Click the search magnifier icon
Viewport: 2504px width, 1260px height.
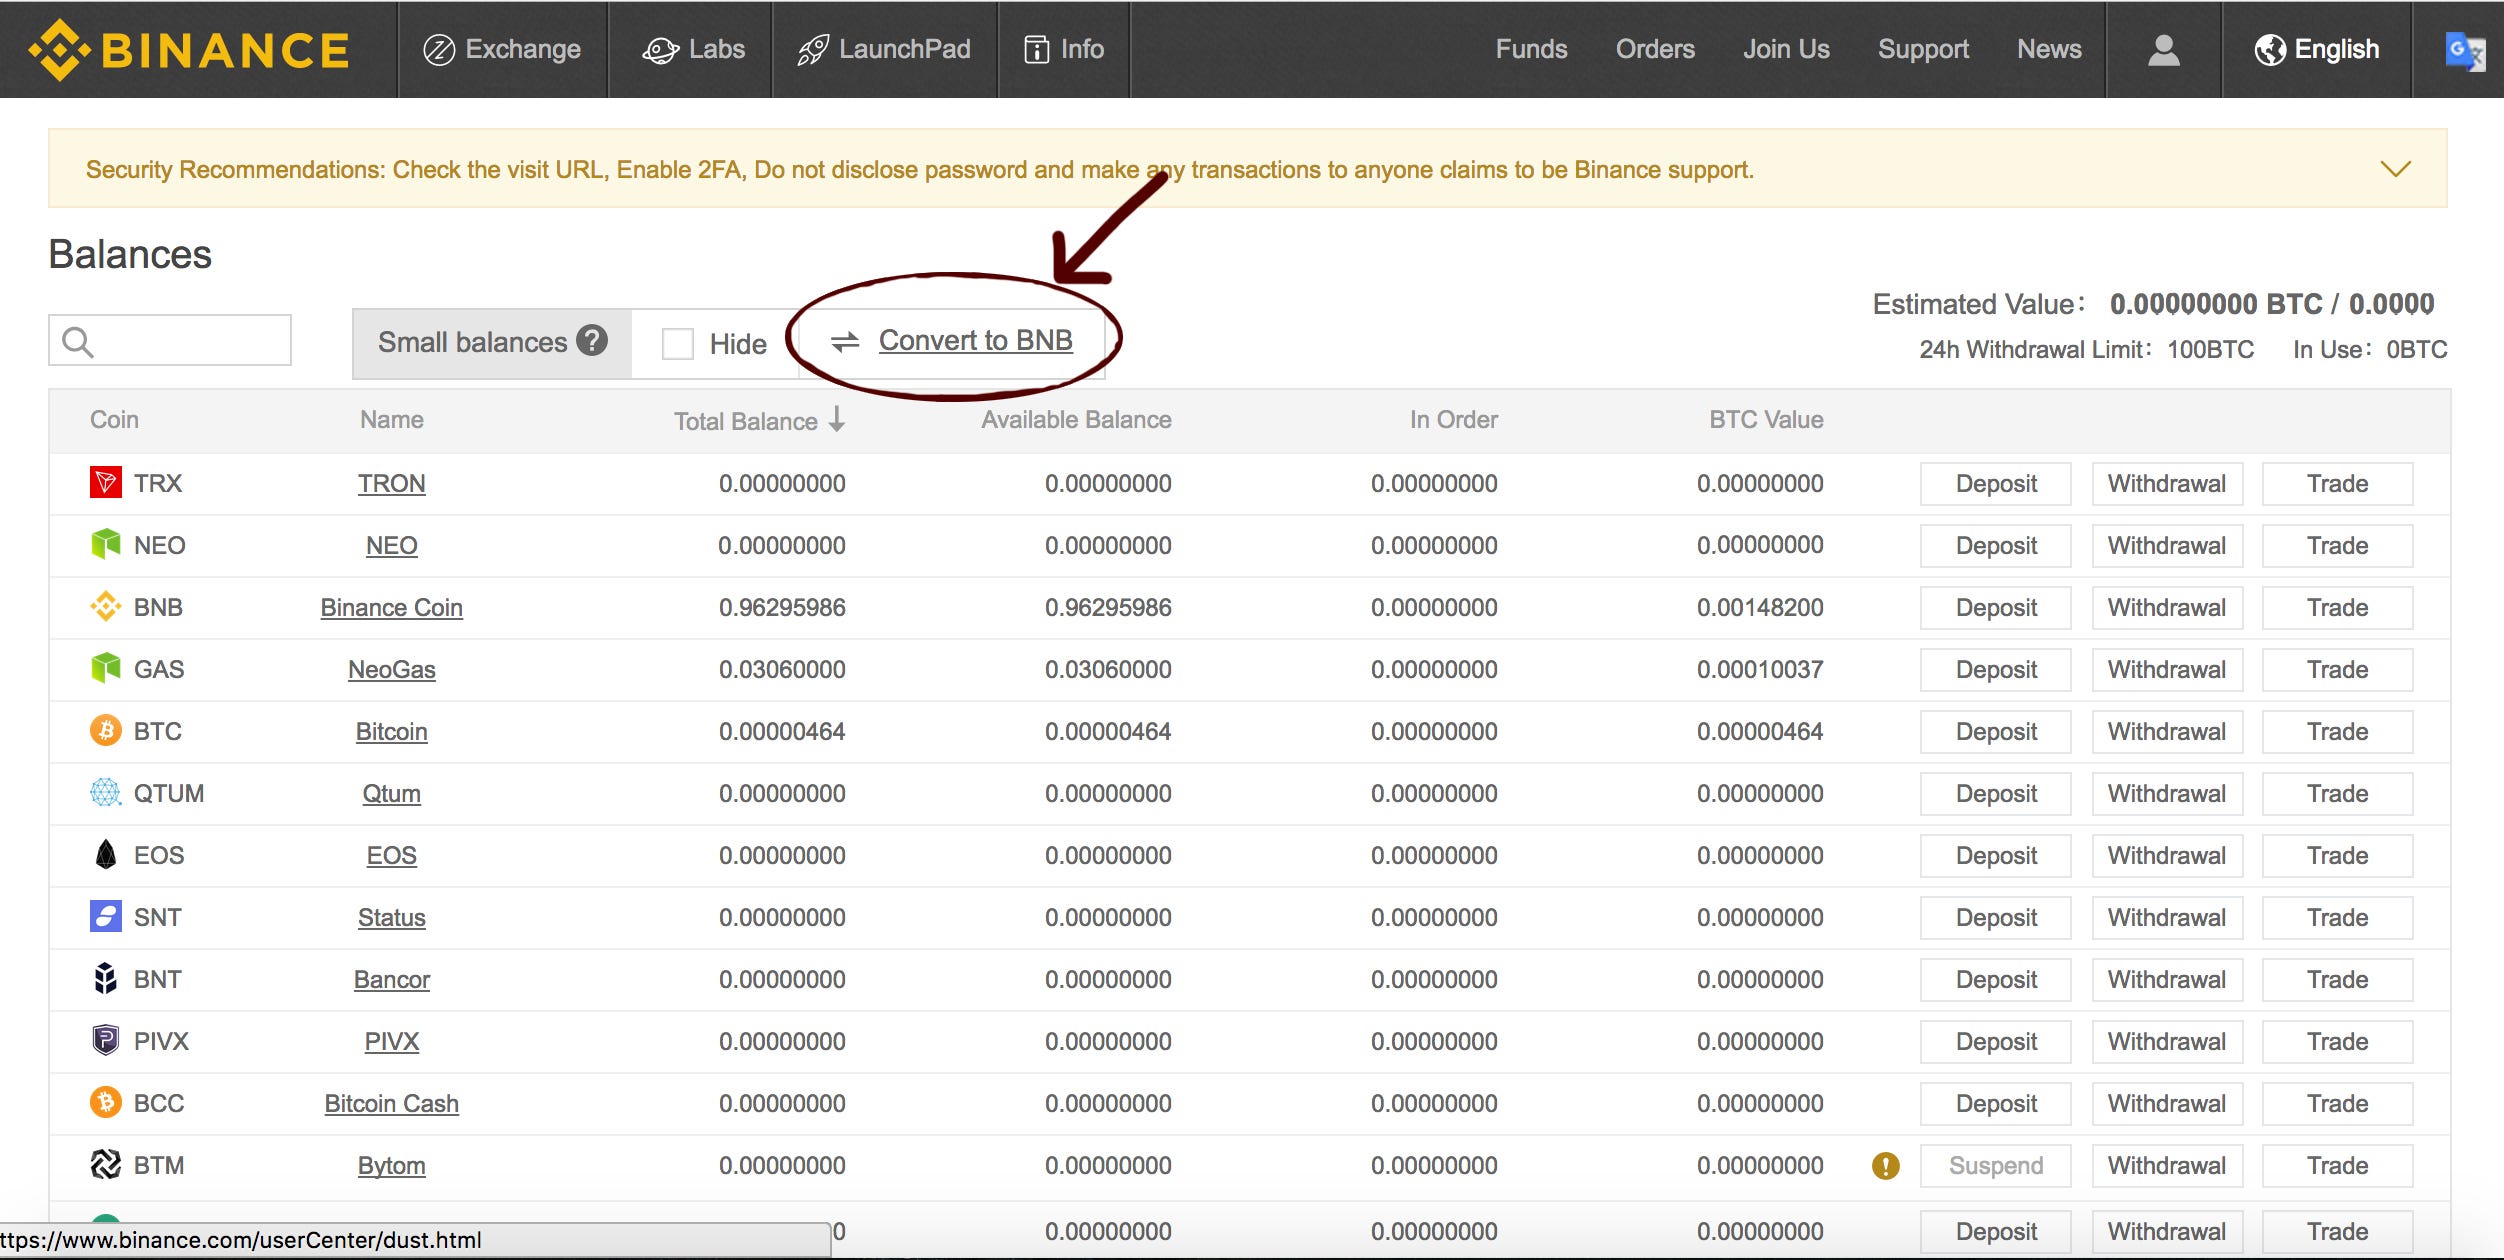click(x=78, y=342)
